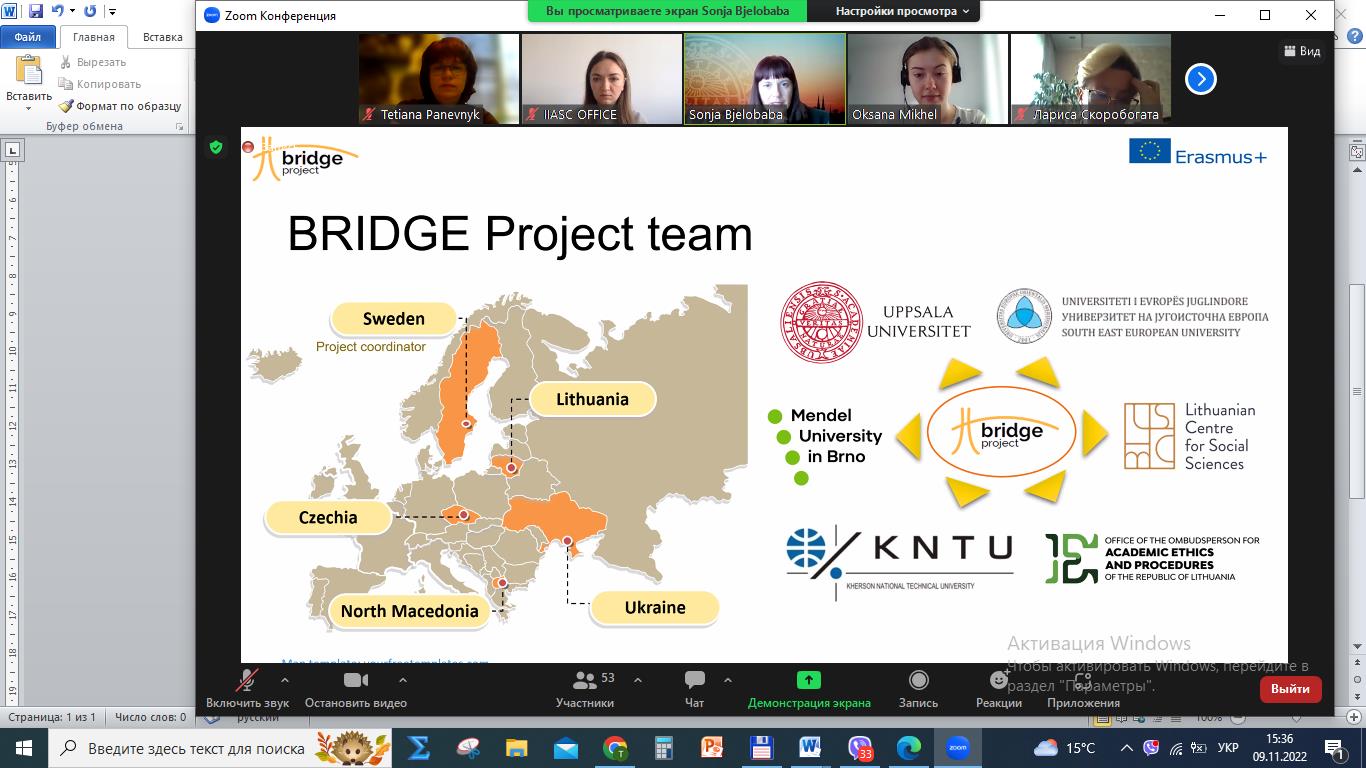Open the Чат chat panel
Screen dimensions: 1366x768
(694, 688)
